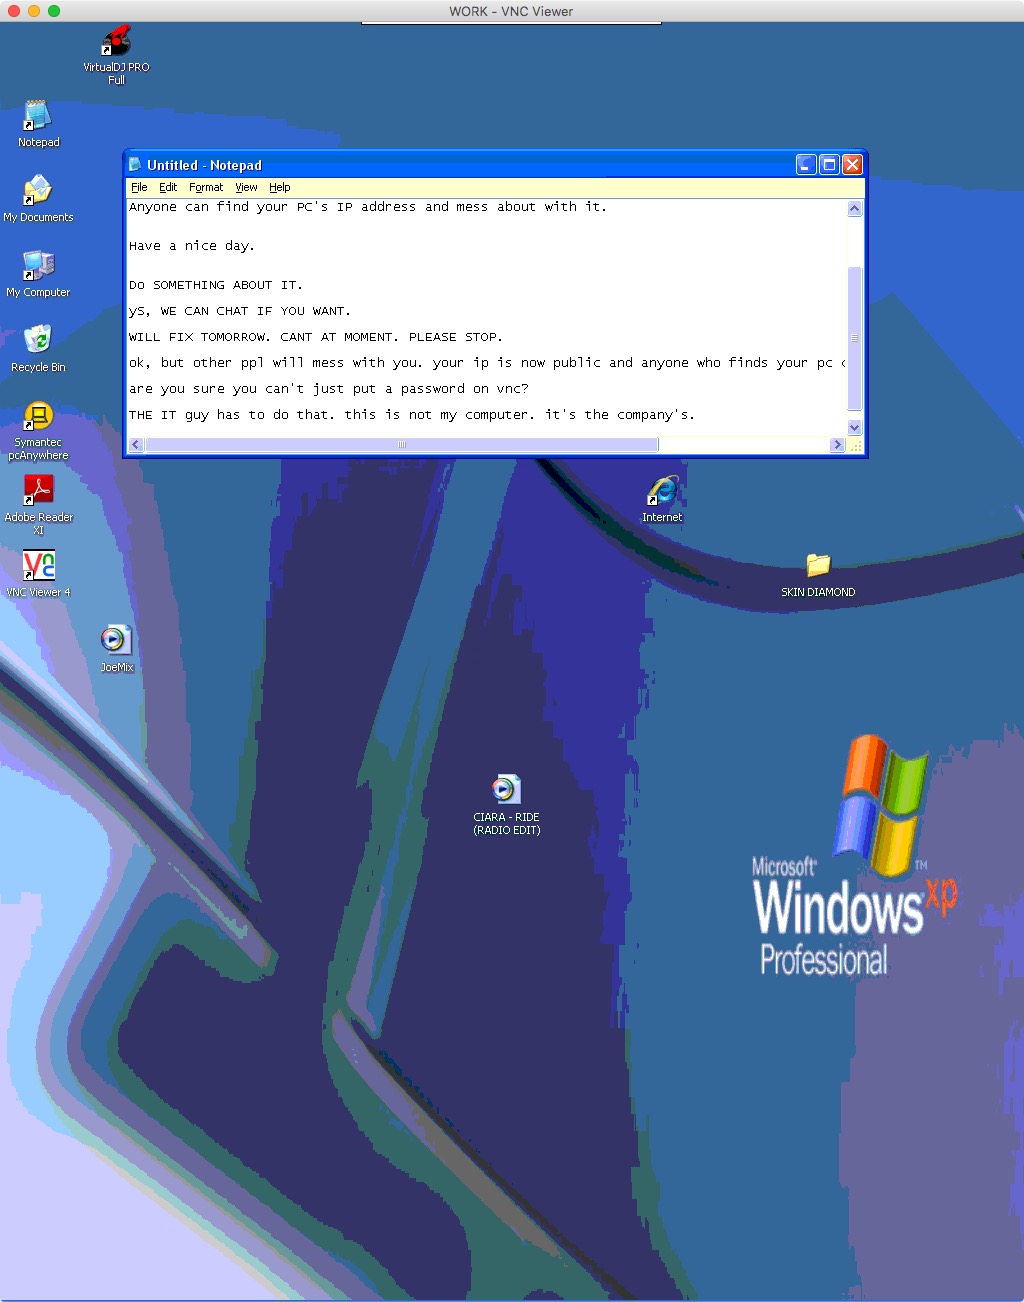Viewport: 1024px width, 1302px height.
Task: Click the Notepad vertical scrollbar thumb
Action: point(854,338)
